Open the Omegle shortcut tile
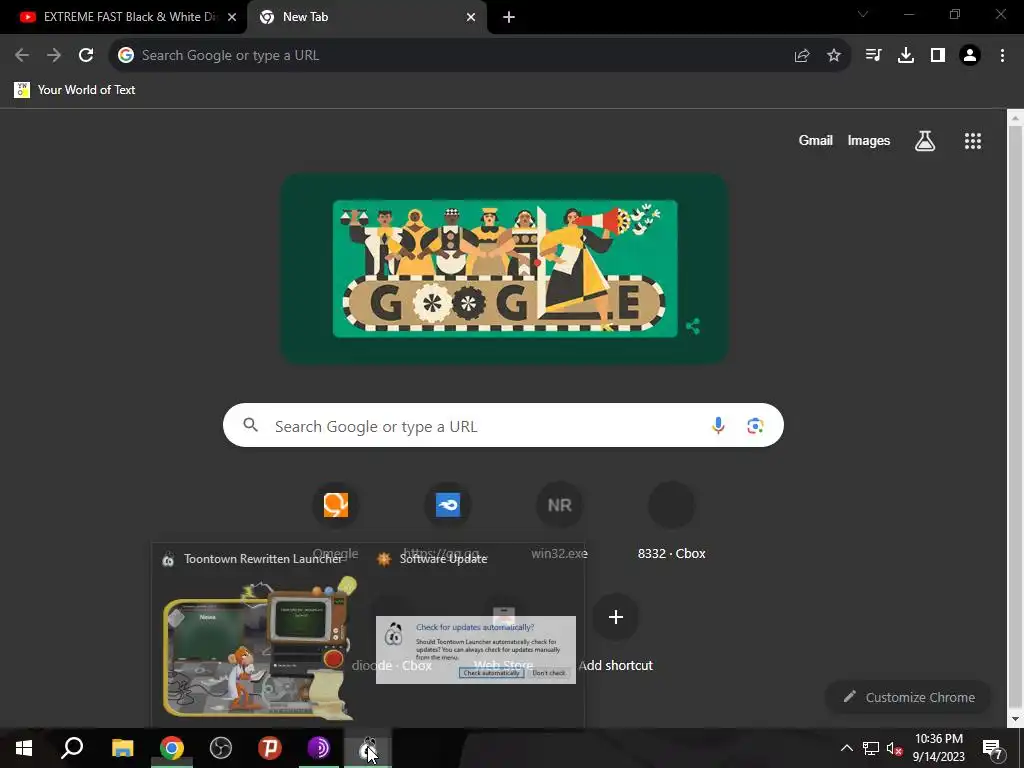 336,505
